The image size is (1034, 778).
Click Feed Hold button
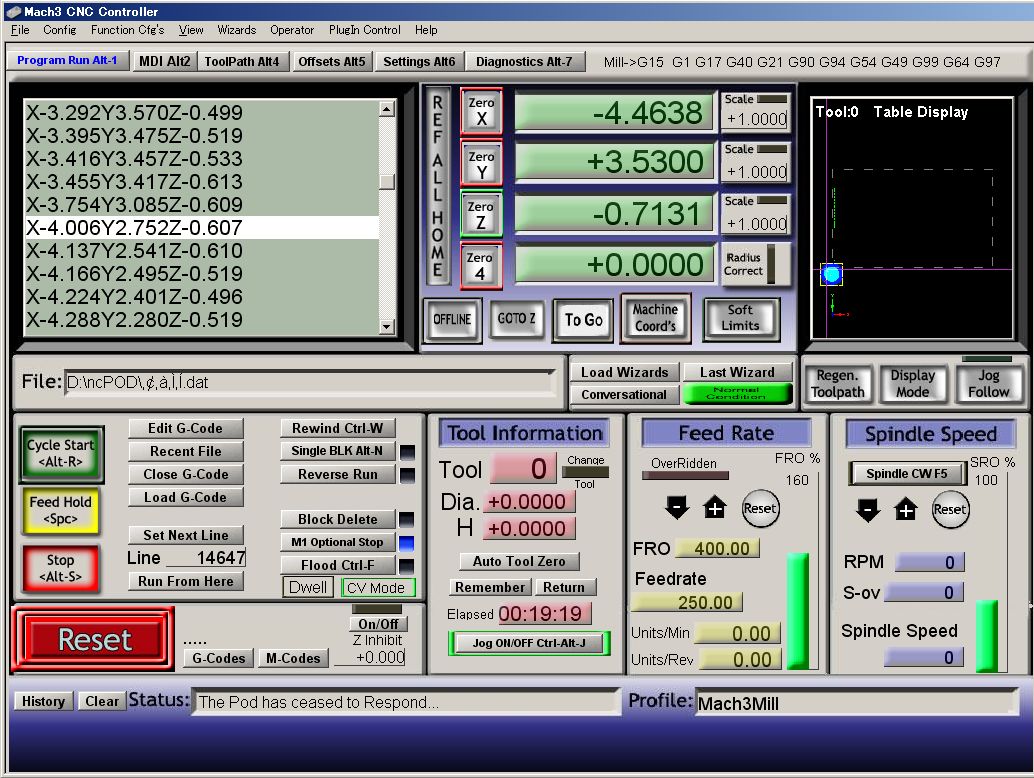(x=61, y=510)
